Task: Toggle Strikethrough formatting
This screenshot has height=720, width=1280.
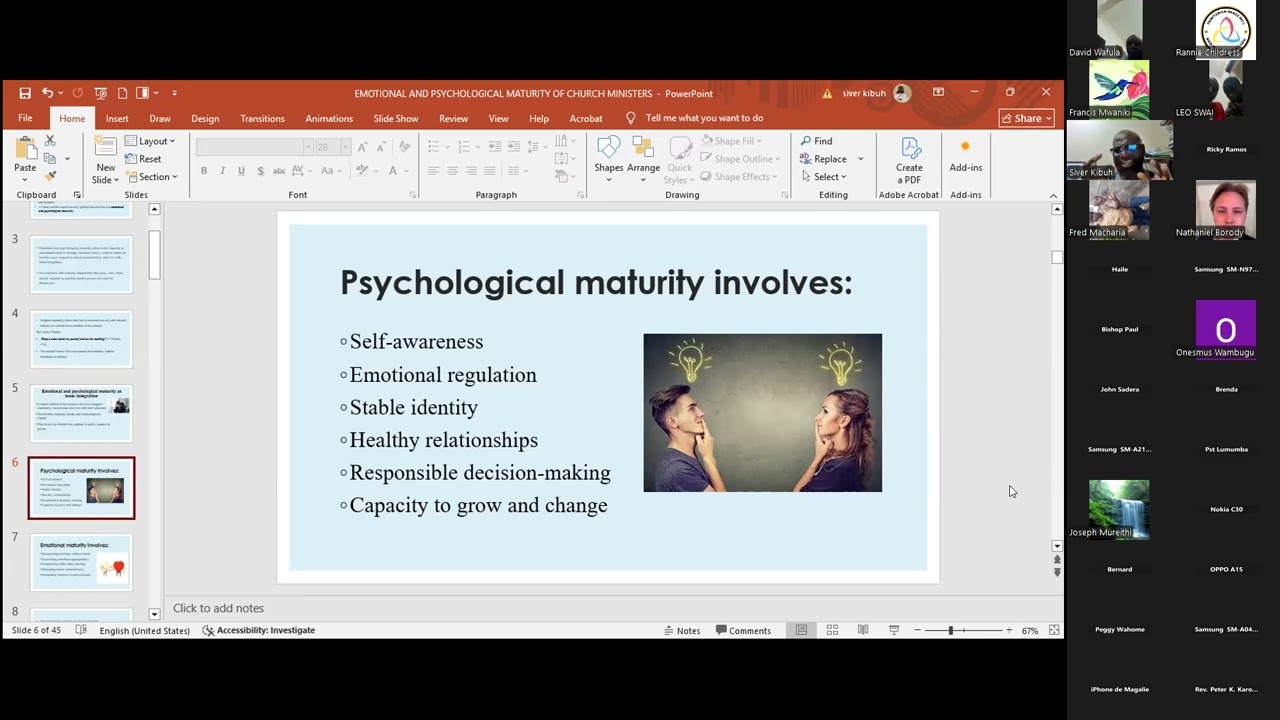Action: [281, 171]
